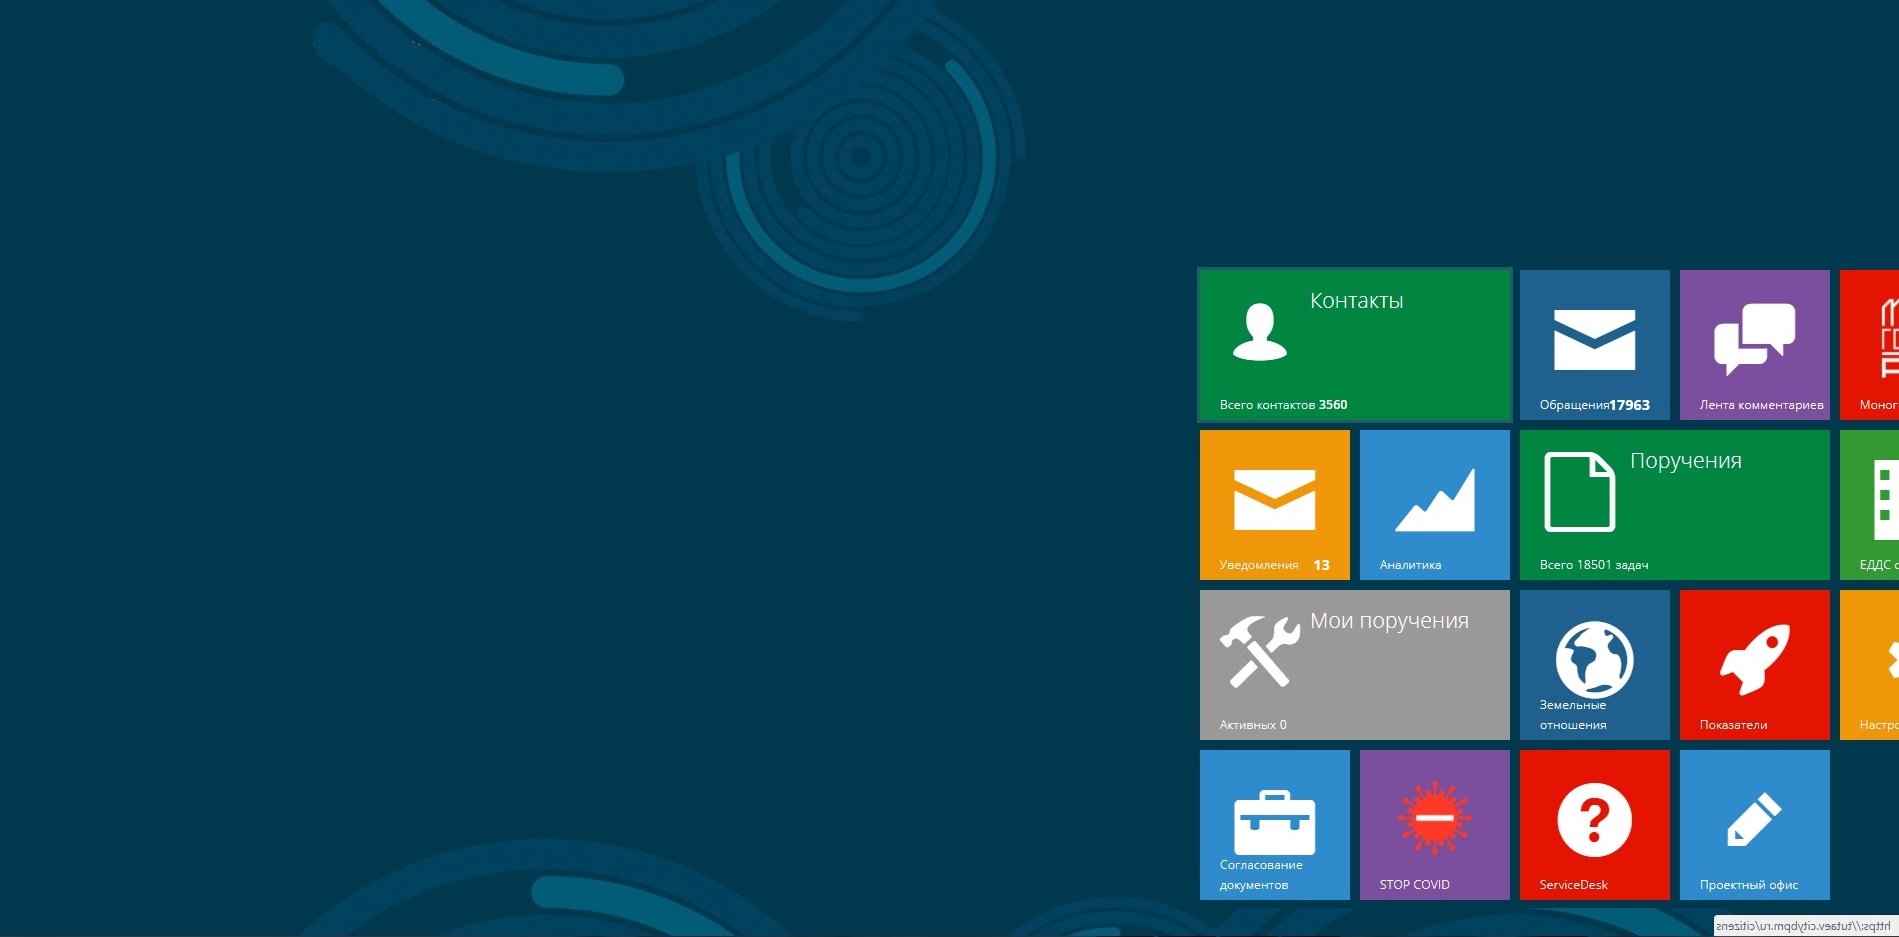Image resolution: width=1899 pixels, height=937 pixels.
Task: Click the 'Активных 0' label
Action: (1253, 725)
